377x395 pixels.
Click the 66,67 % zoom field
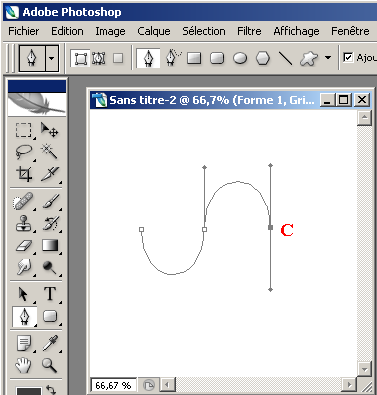113,386
